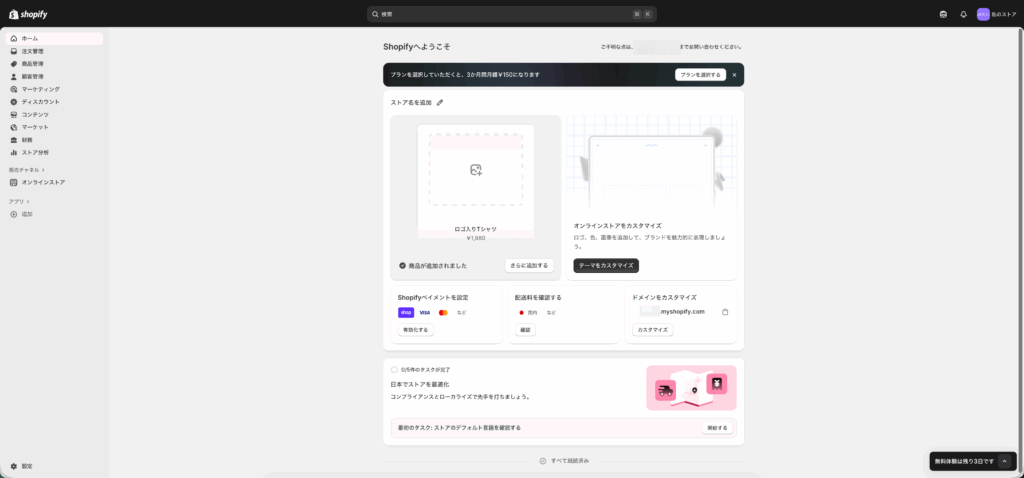Screen dimensions: 1024x478
Task: Open ディスカウント (Discounts) in the sidebar
Action: click(40, 102)
